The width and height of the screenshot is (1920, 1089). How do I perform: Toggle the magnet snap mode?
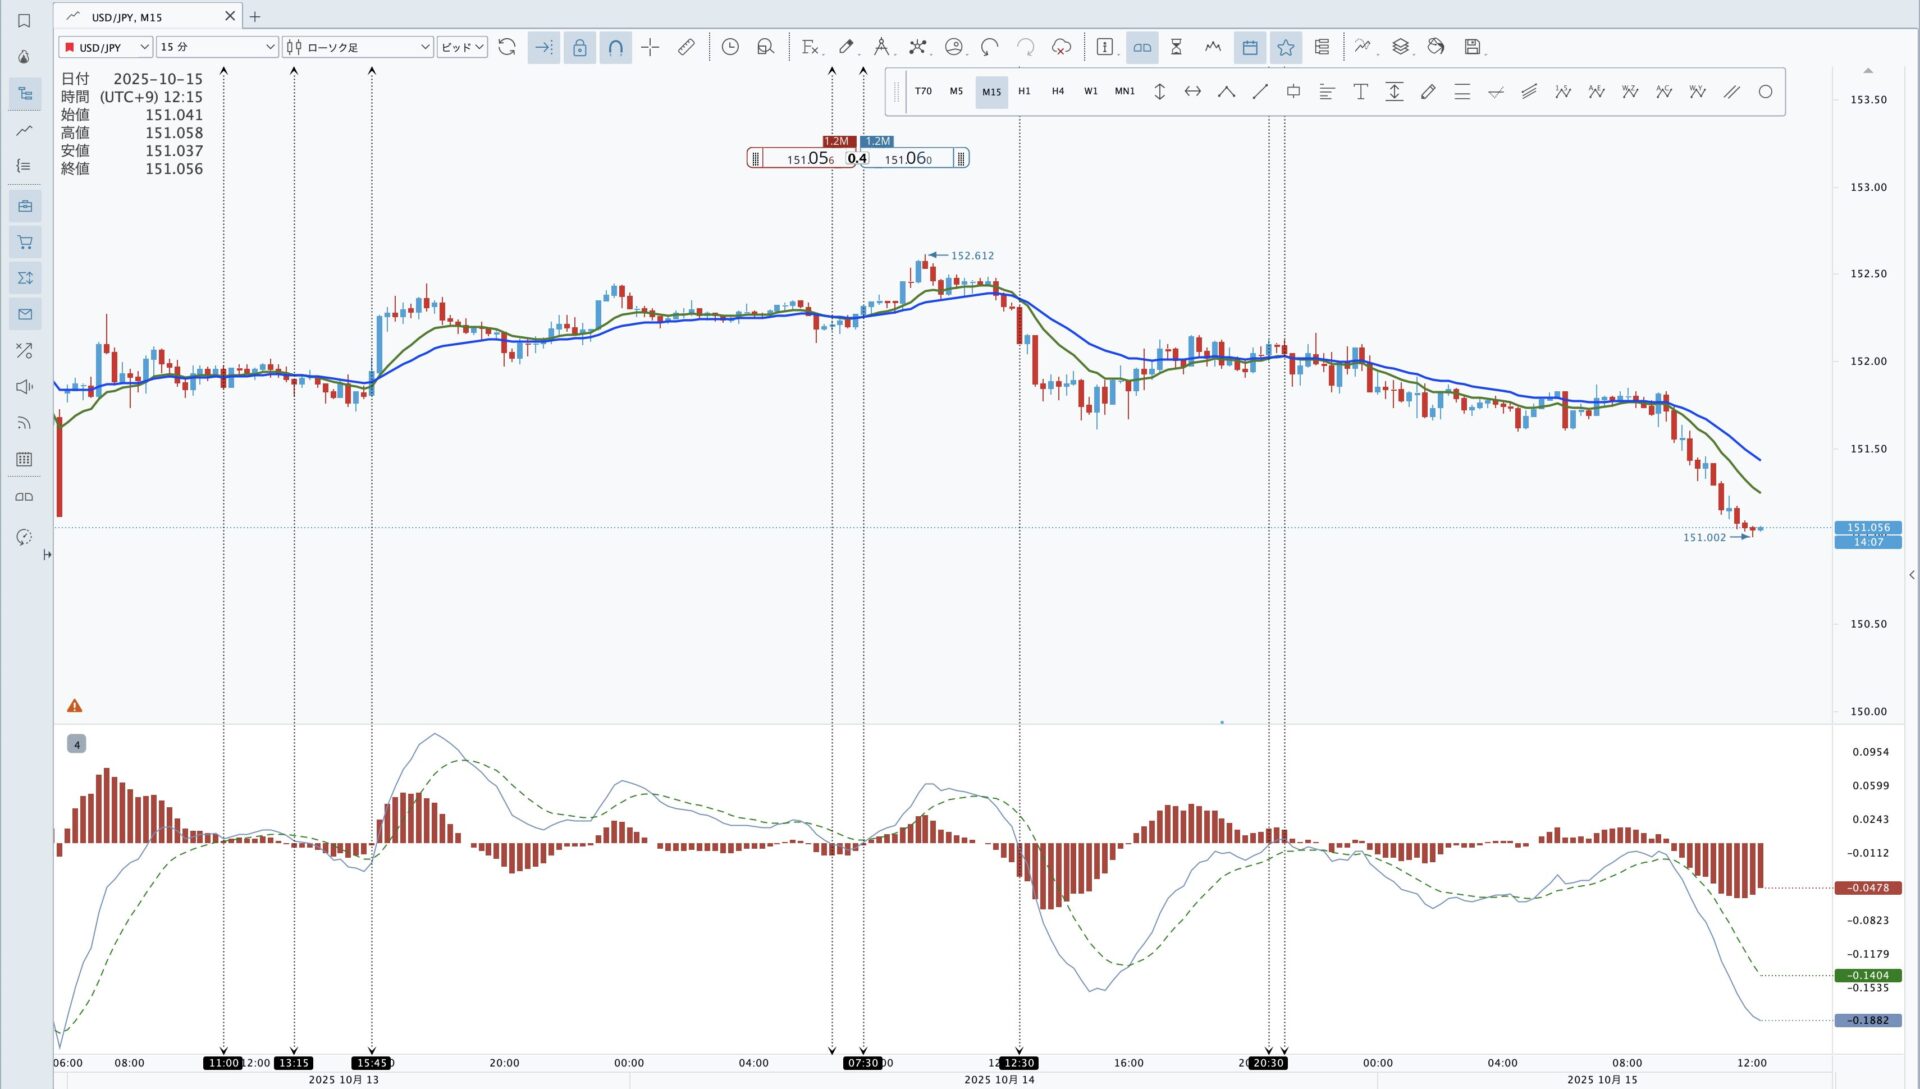tap(615, 47)
